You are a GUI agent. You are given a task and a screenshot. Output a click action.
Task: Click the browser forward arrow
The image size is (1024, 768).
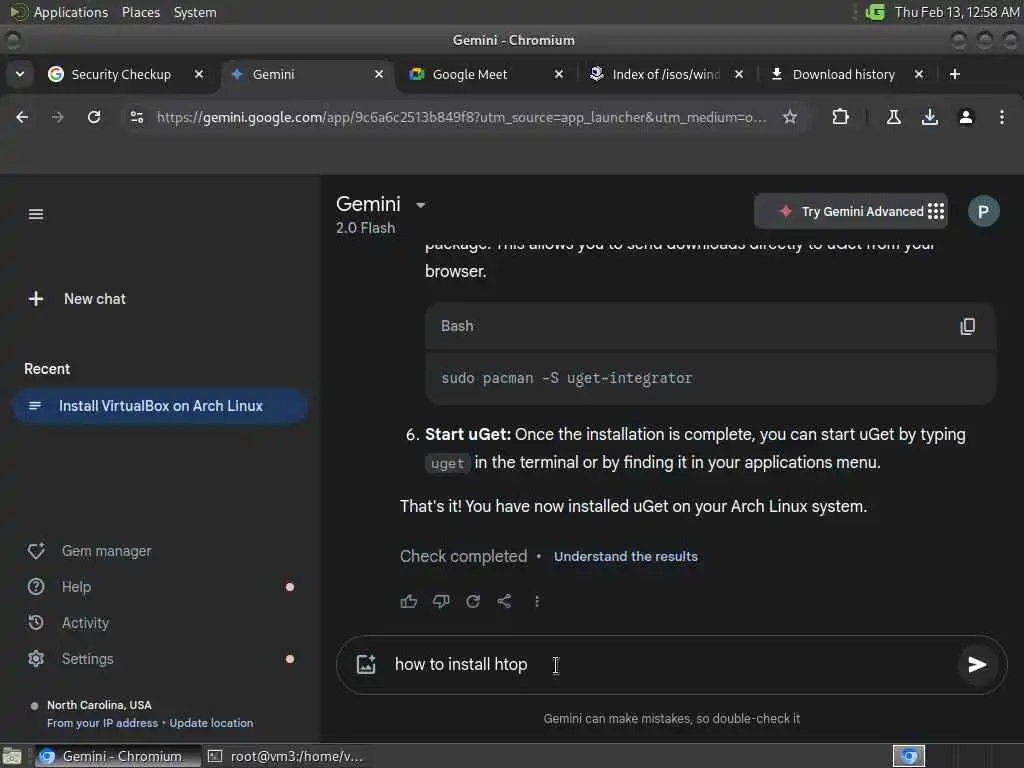coord(57,117)
